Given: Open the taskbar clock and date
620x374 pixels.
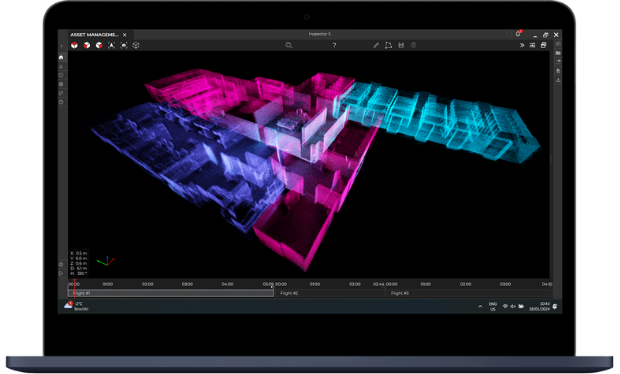Looking at the screenshot, I should tap(540, 306).
